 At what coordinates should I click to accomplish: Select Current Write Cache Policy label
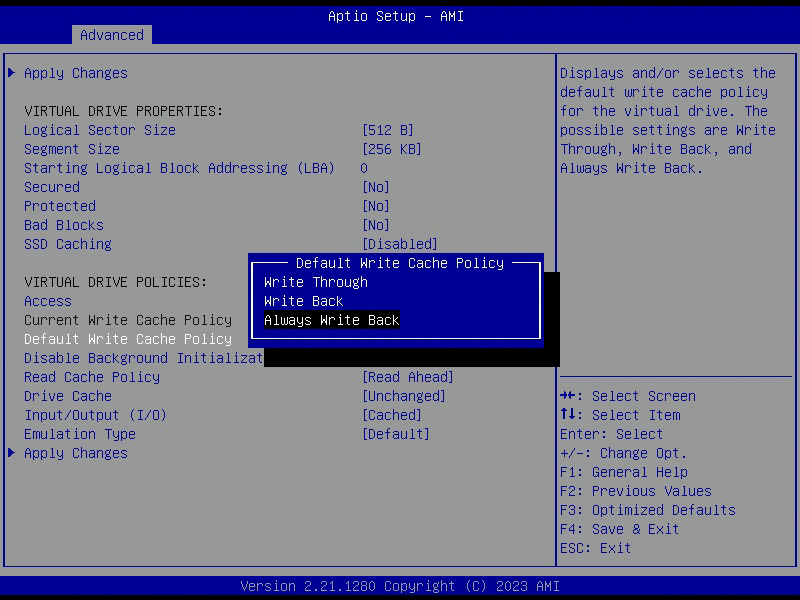(128, 320)
